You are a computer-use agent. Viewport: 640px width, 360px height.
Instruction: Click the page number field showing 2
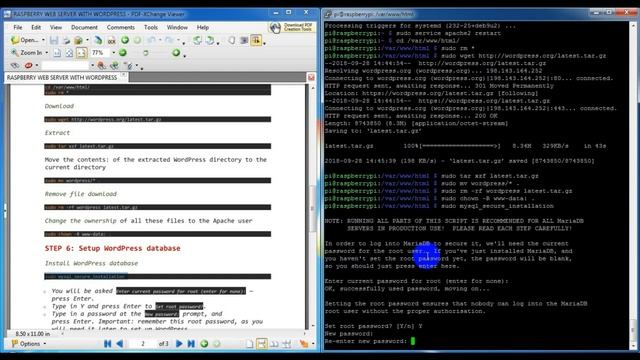click(142, 344)
